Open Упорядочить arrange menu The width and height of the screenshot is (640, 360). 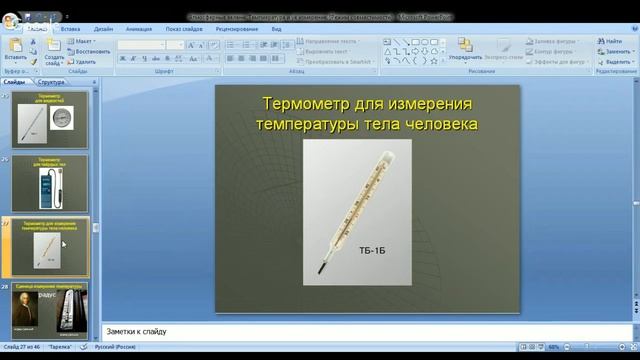pyautogui.click(x=465, y=50)
